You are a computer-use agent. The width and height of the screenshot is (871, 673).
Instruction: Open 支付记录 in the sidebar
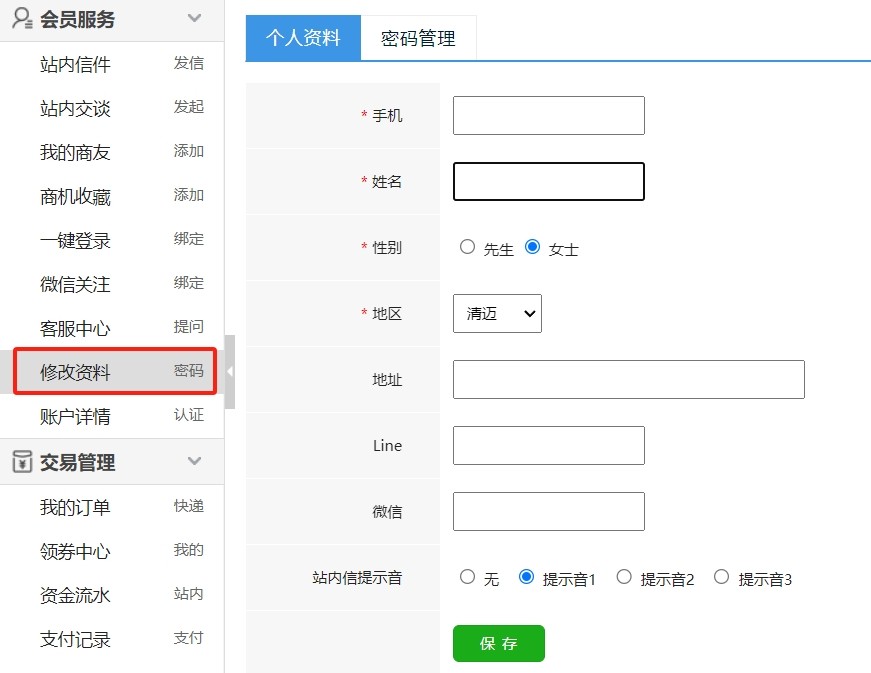(75, 639)
